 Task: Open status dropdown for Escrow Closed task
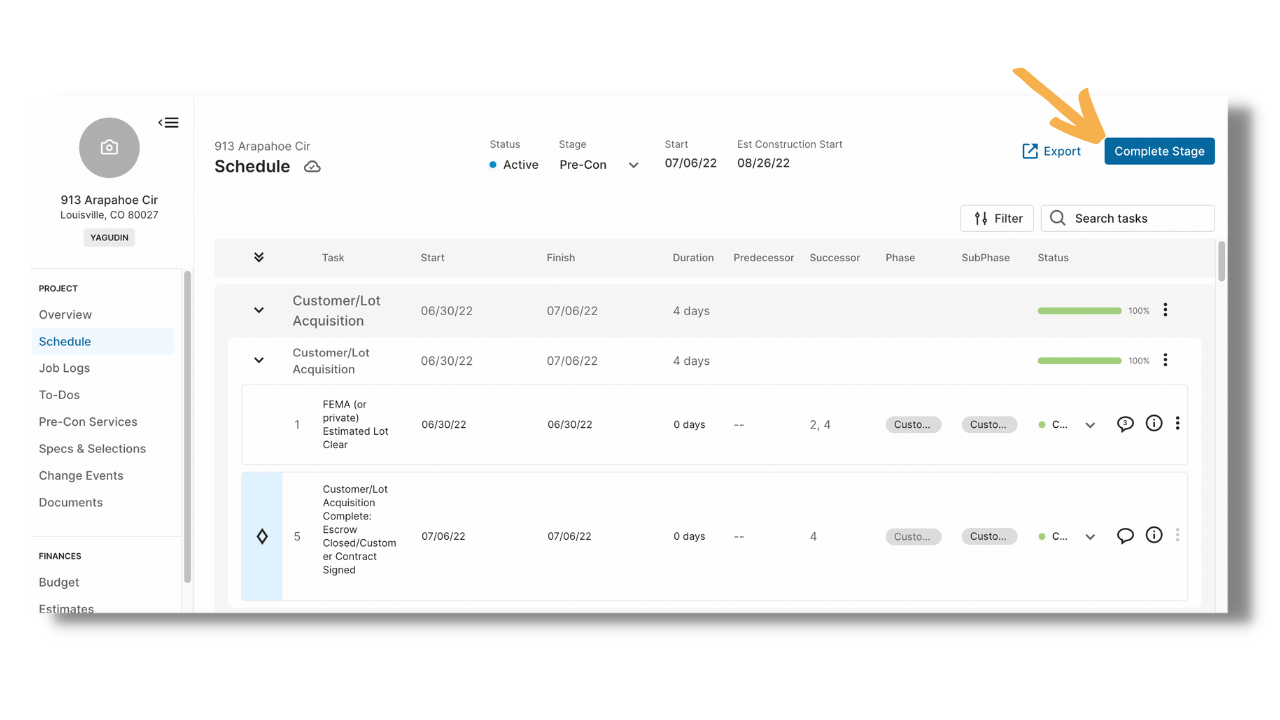pos(1090,537)
